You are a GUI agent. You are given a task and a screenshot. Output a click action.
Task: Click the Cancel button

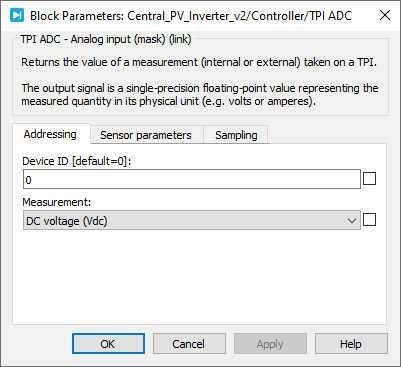pos(189,344)
